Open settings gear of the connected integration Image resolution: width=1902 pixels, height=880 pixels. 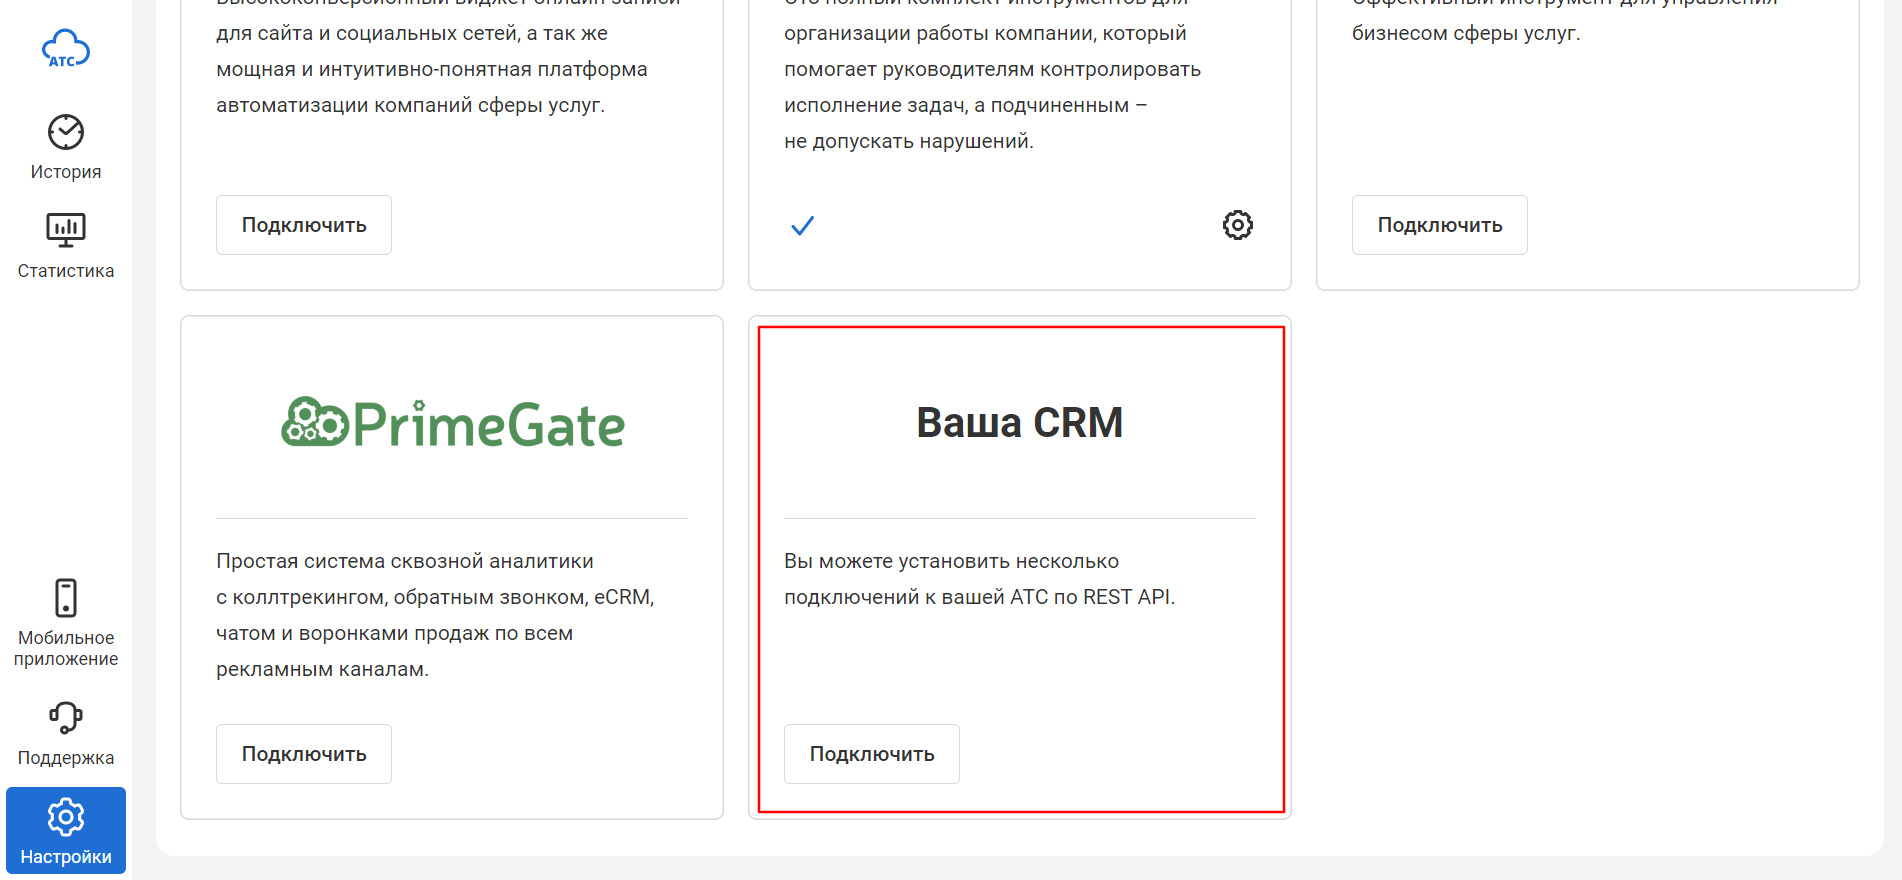tap(1237, 225)
